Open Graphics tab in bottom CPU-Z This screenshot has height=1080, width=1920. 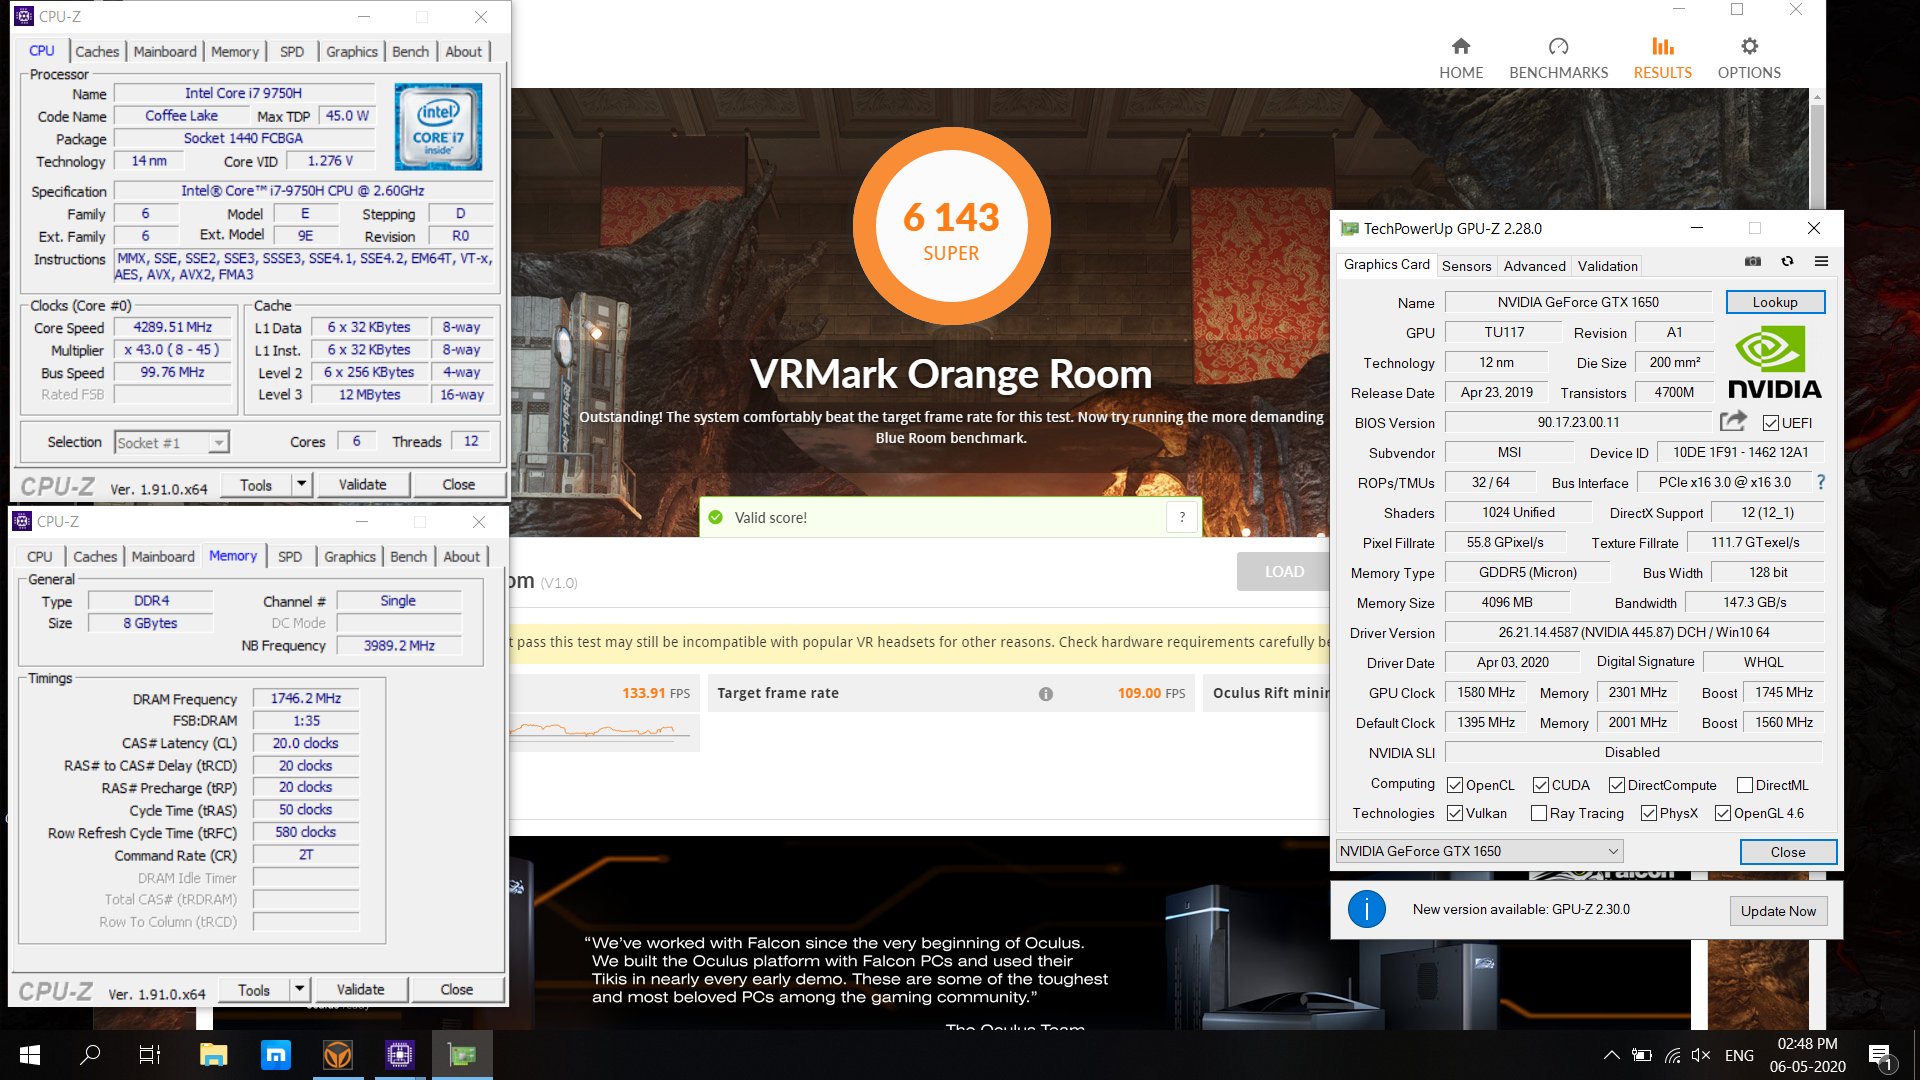[x=350, y=556]
